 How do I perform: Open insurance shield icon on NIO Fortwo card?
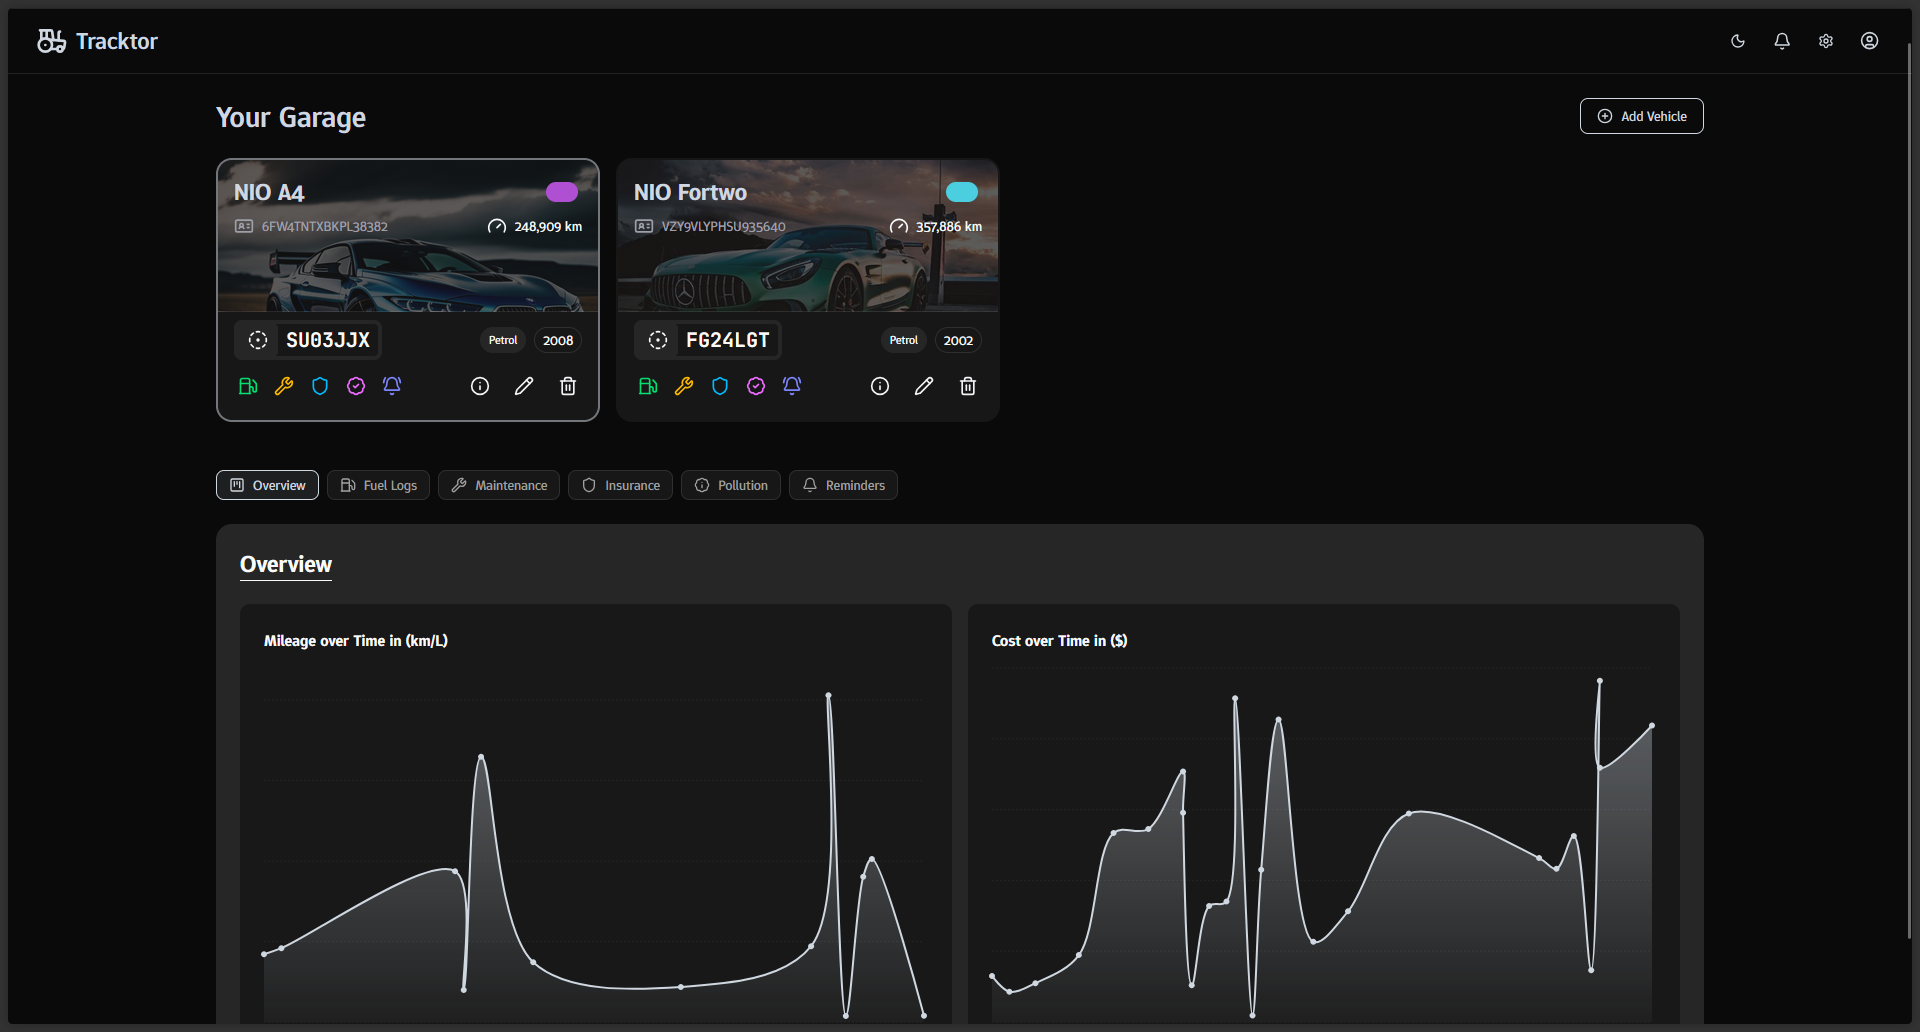click(x=720, y=386)
